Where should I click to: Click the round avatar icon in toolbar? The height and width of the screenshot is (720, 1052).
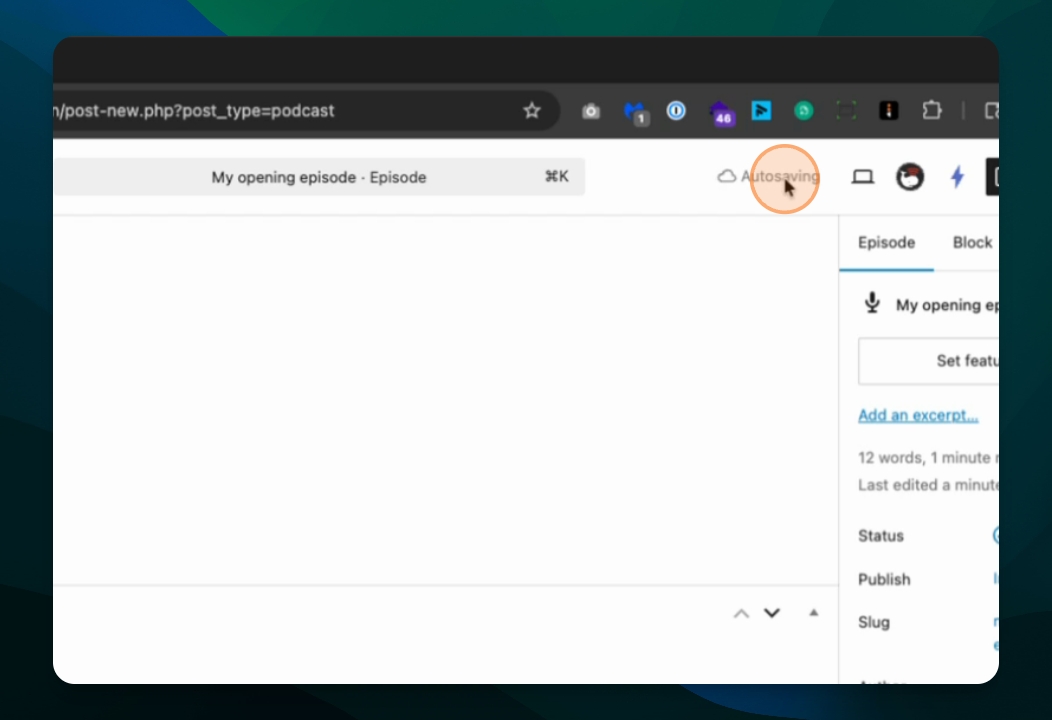pyautogui.click(x=910, y=177)
